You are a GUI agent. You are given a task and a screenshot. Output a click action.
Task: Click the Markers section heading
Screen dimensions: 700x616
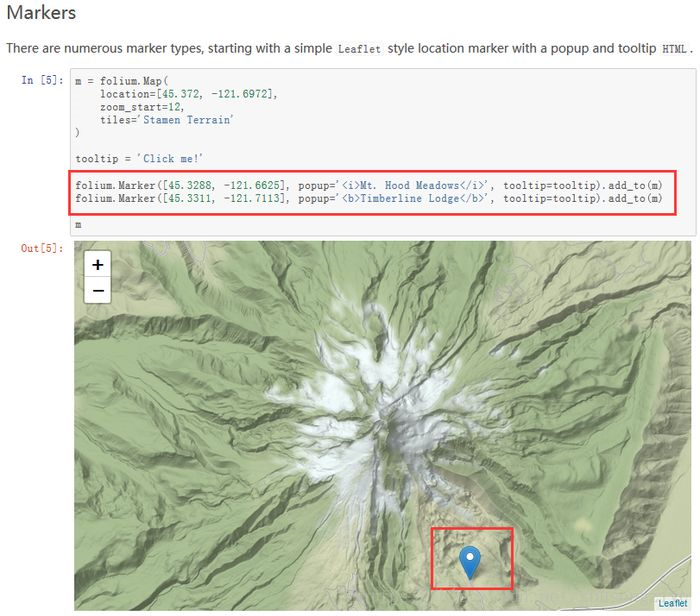tap(41, 12)
